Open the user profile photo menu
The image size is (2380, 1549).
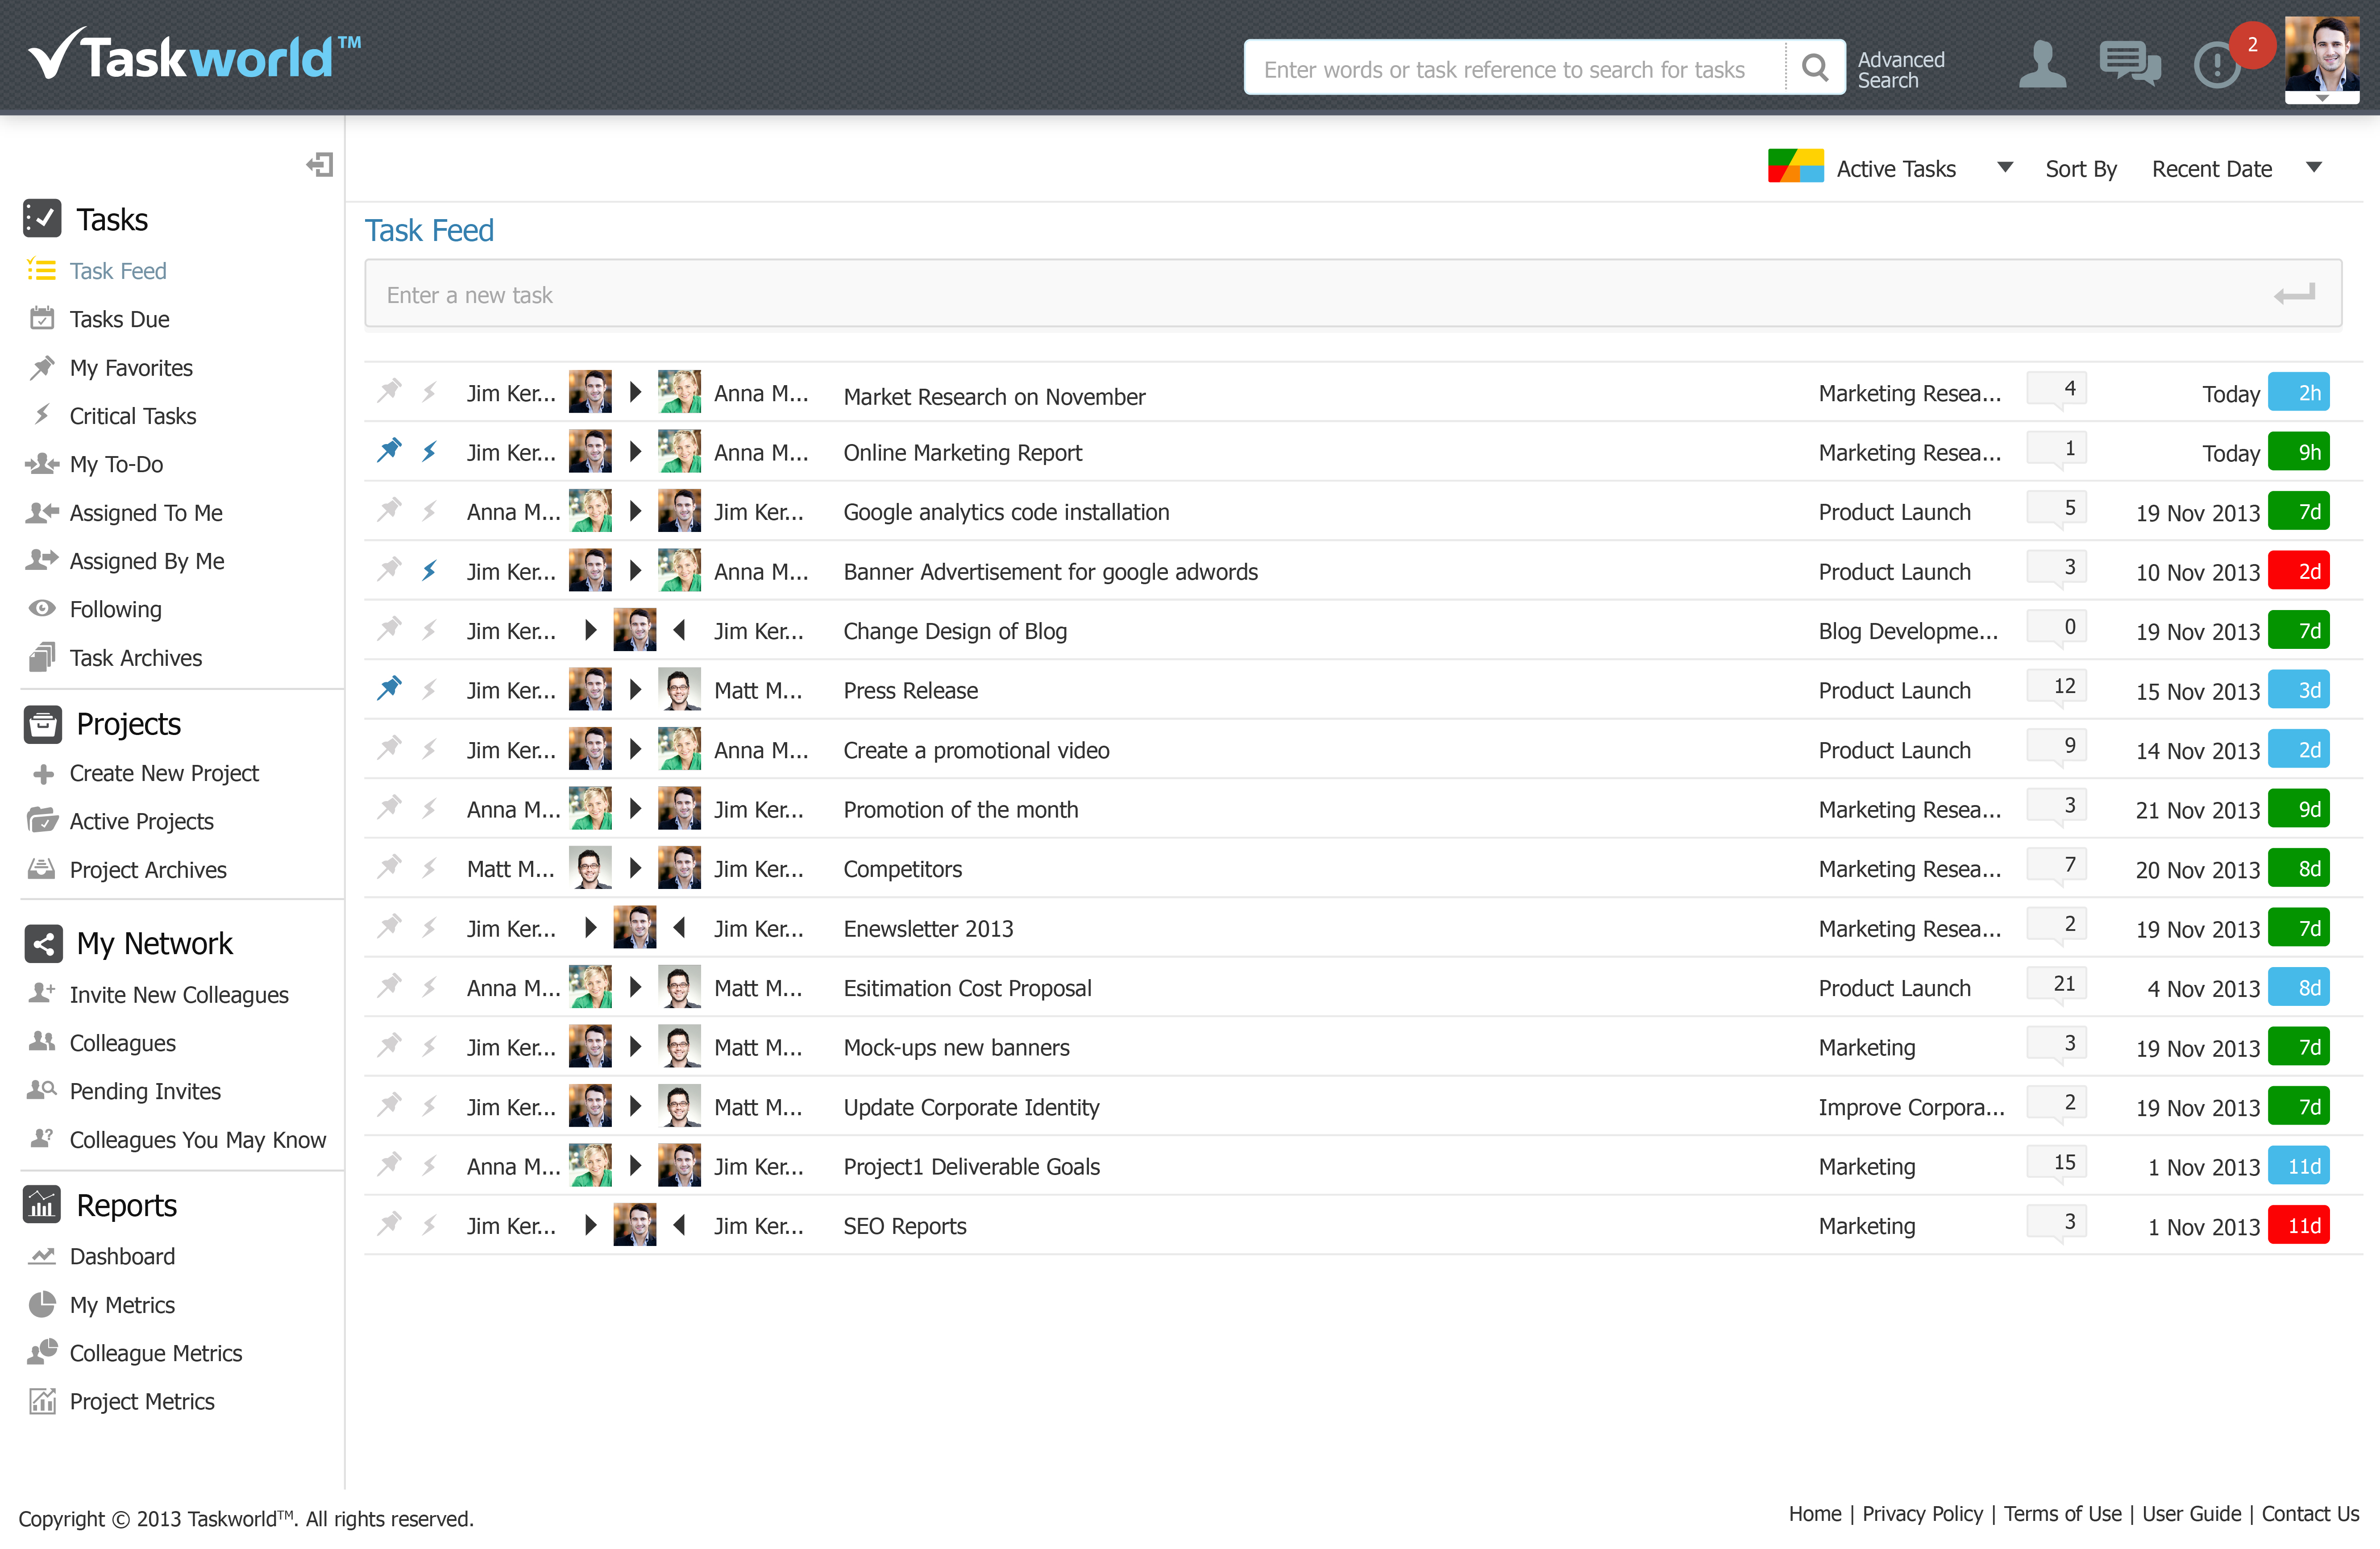(x=2321, y=58)
